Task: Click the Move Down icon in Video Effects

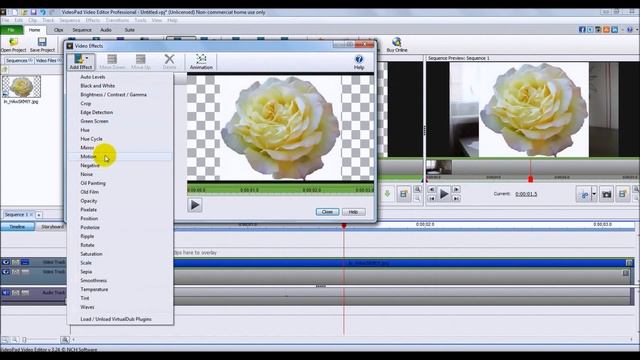Action: [112, 62]
